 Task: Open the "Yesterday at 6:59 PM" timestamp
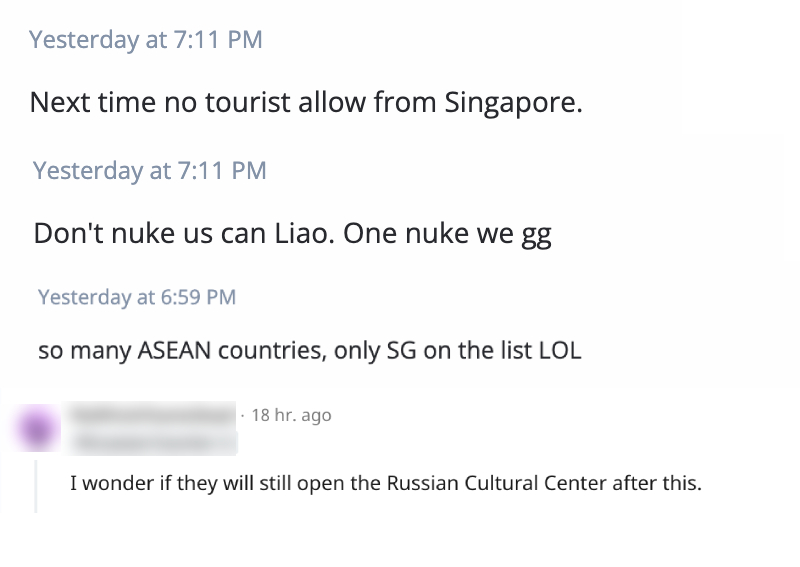click(137, 297)
